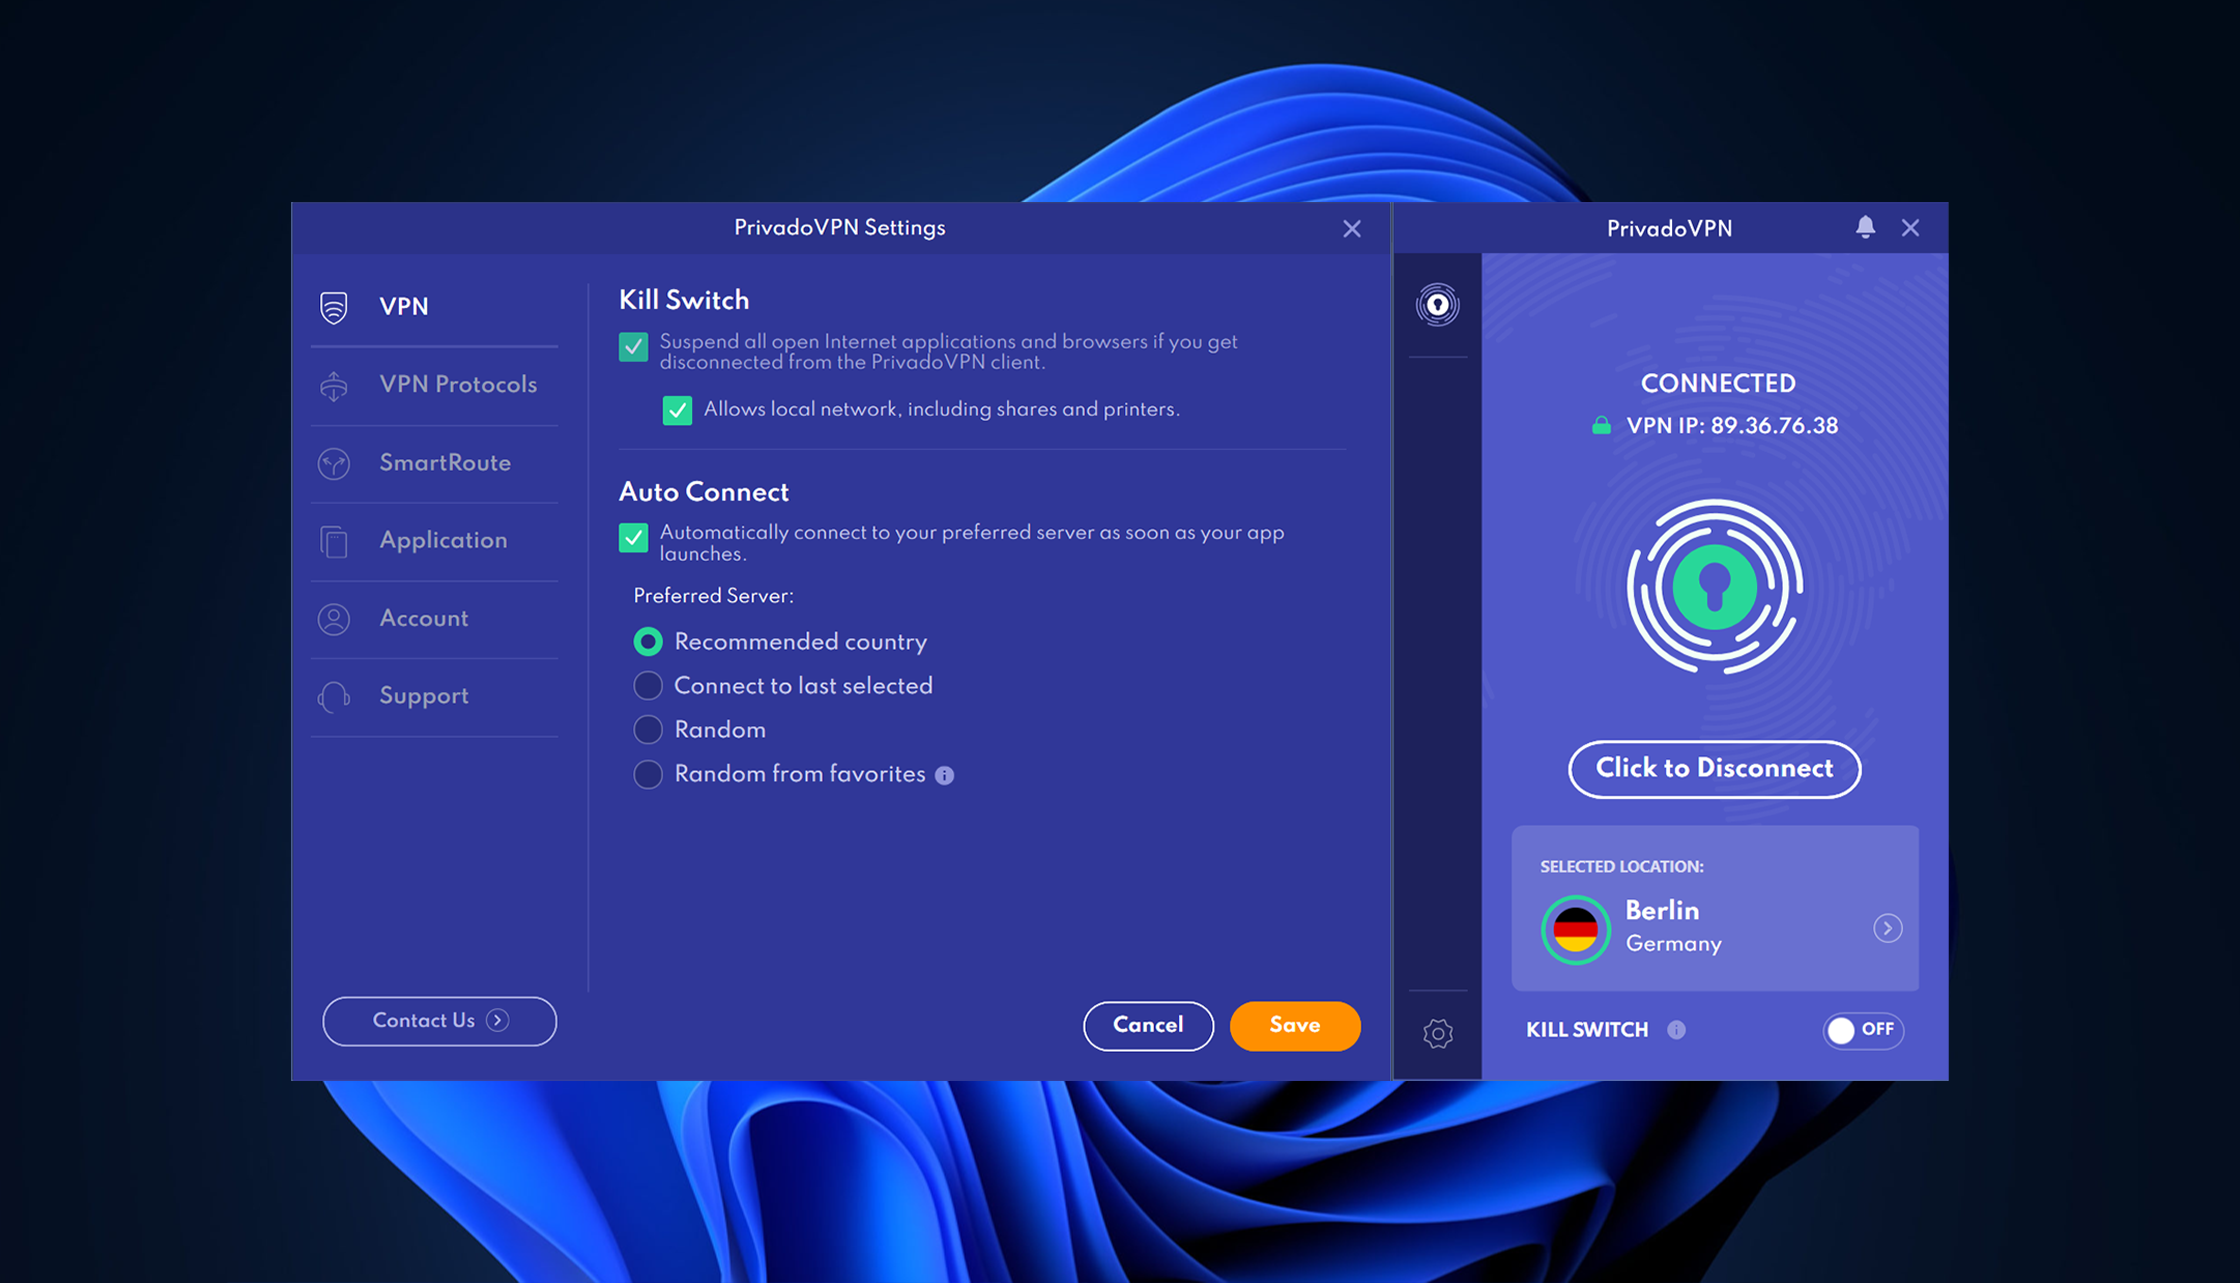Open the VPN settings tab
Screen dimensions: 2240x1283
pos(434,307)
